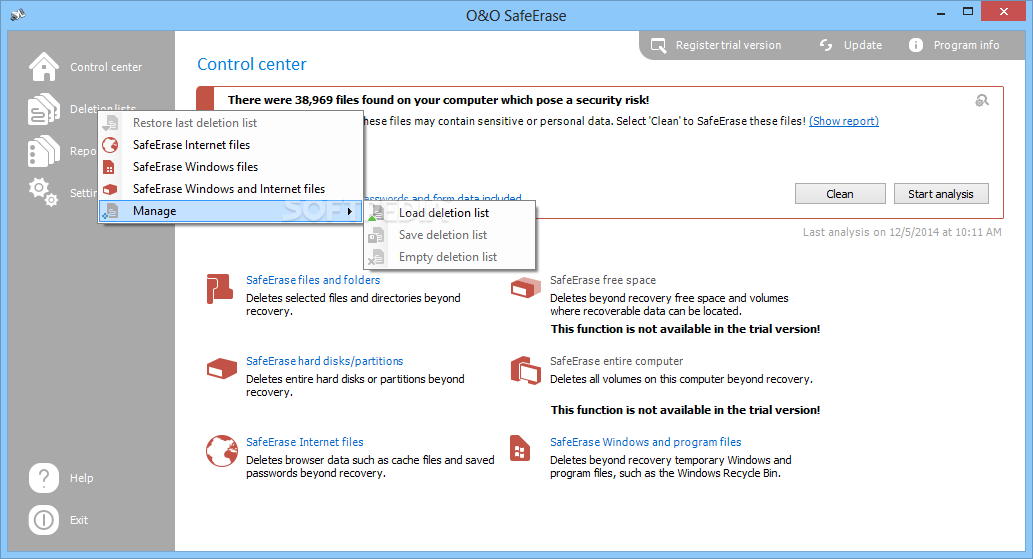This screenshot has width=1033, height=559.
Task: Select SafeErase Internet files menu entry
Action: pyautogui.click(x=231, y=145)
